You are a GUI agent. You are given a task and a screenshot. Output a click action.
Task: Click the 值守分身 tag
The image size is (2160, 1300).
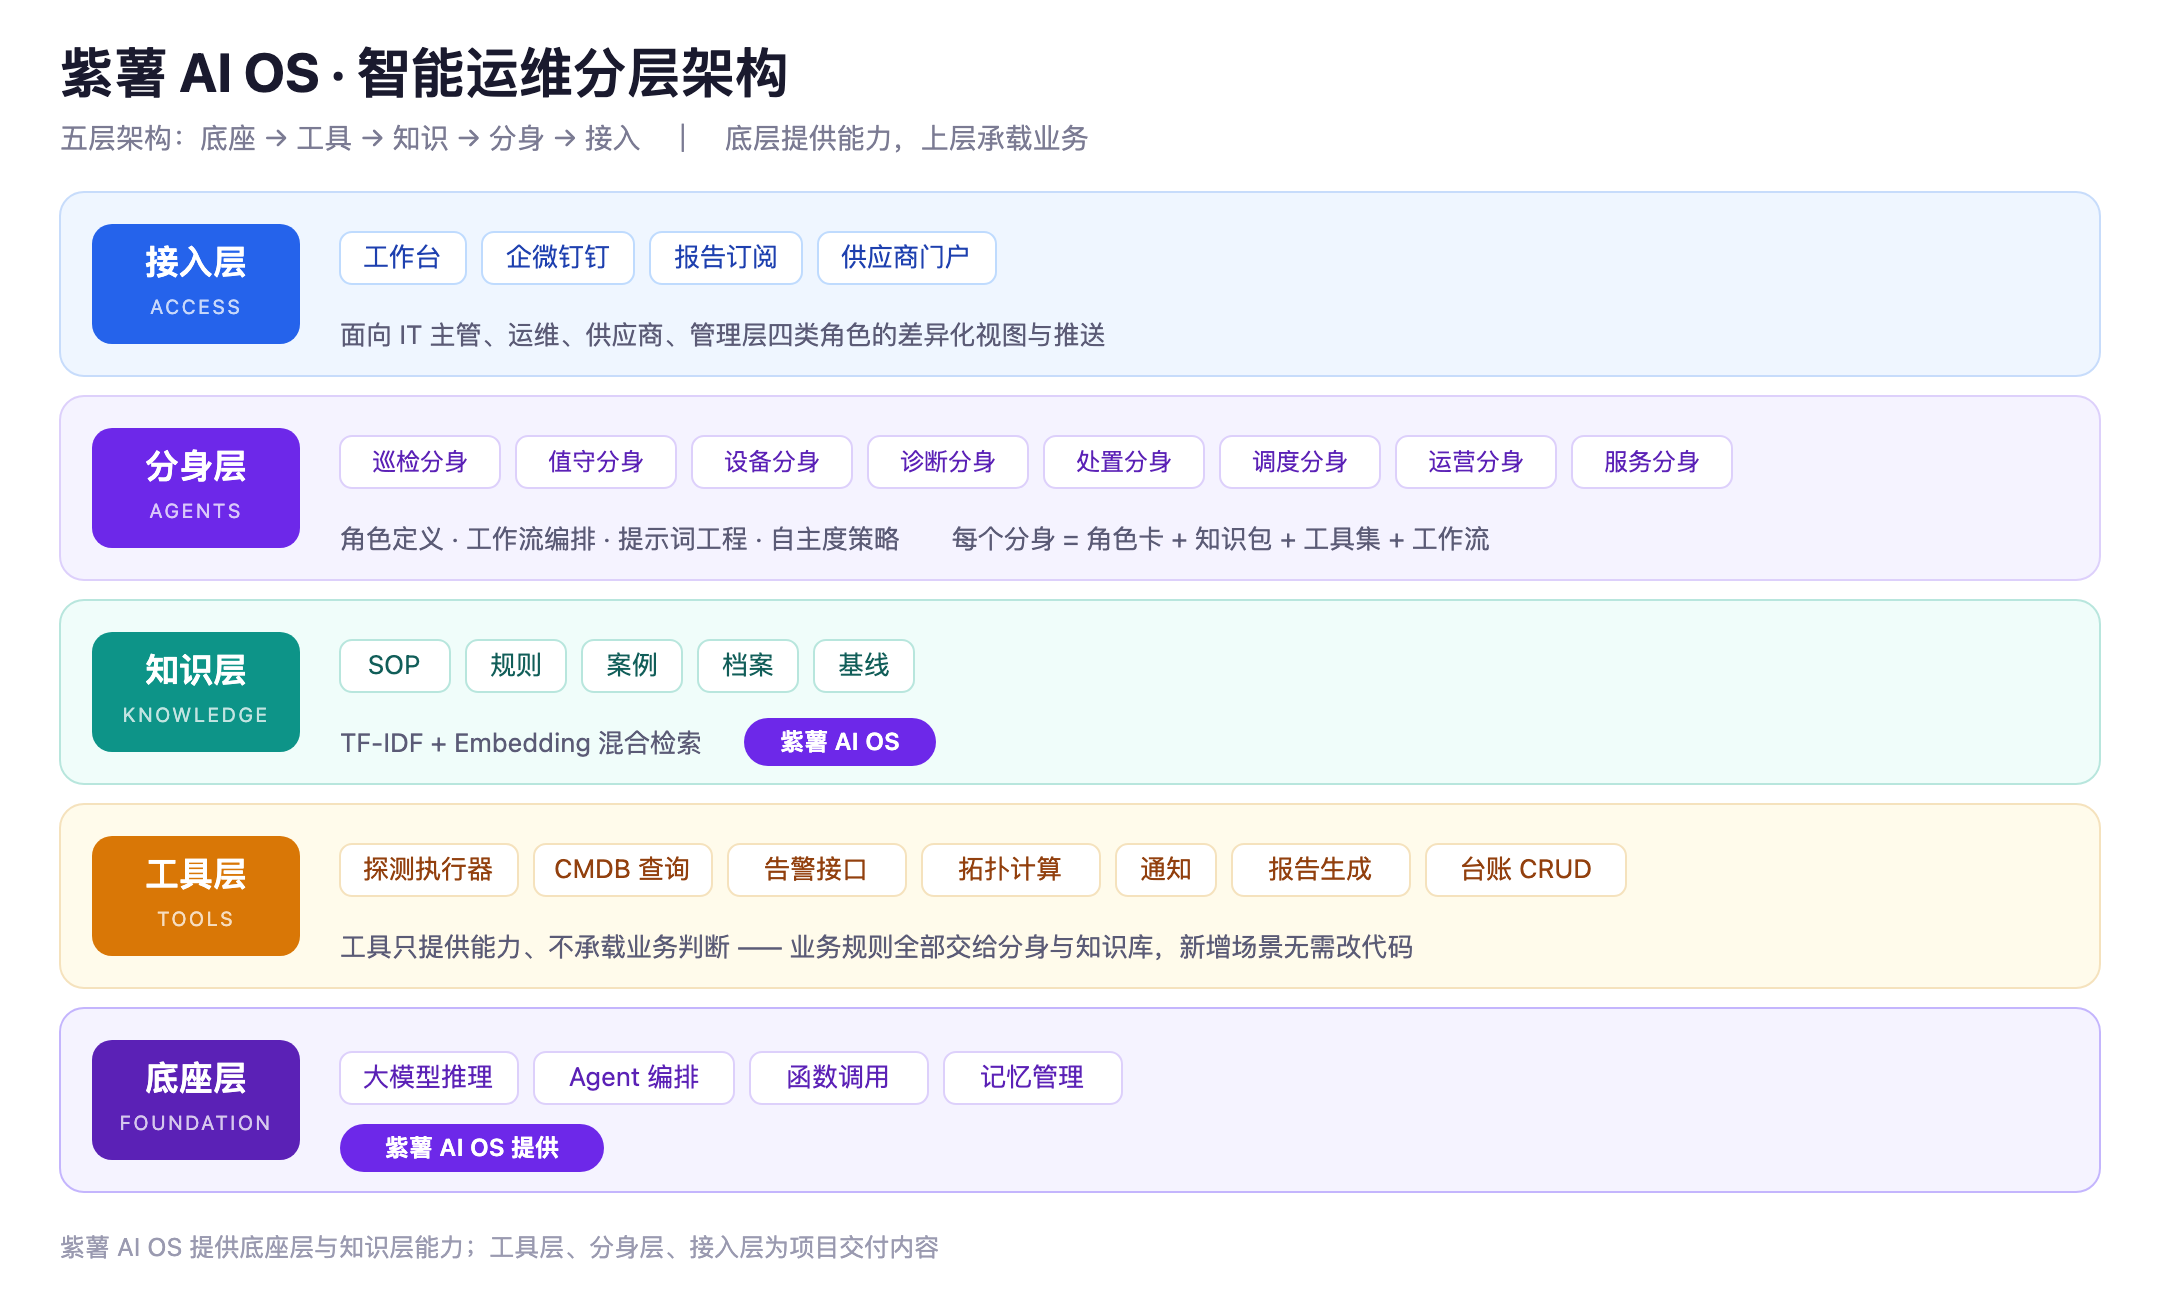click(x=596, y=462)
